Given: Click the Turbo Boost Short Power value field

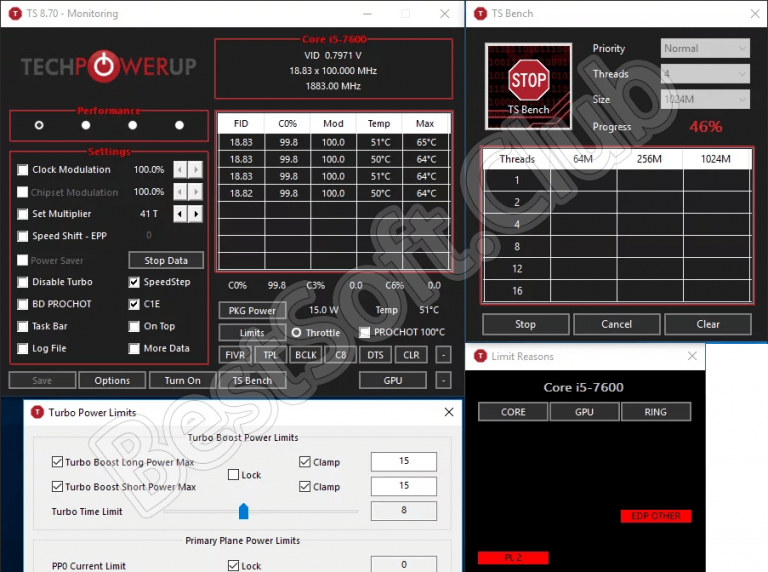Looking at the screenshot, I should [404, 486].
